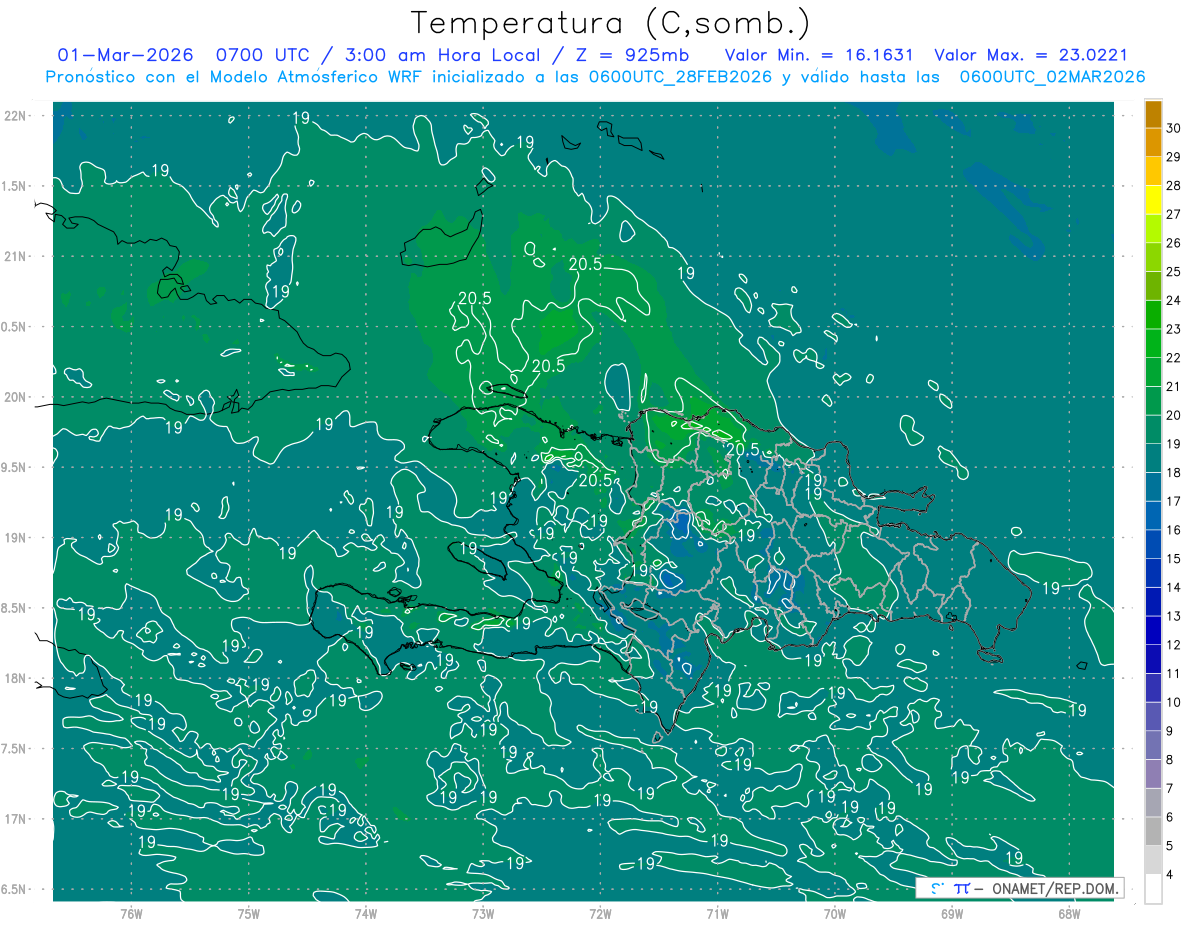Click the '0600UTC_28FEB2026' initialization time

coord(682,77)
